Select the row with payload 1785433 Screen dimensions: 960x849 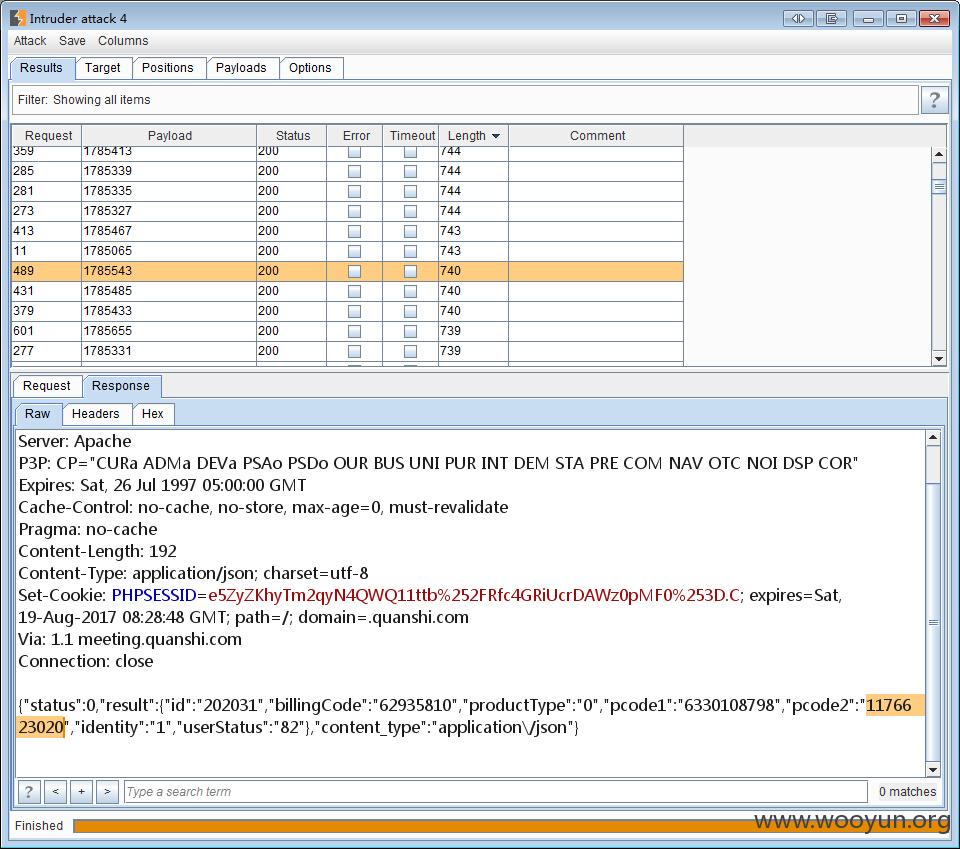[347, 311]
